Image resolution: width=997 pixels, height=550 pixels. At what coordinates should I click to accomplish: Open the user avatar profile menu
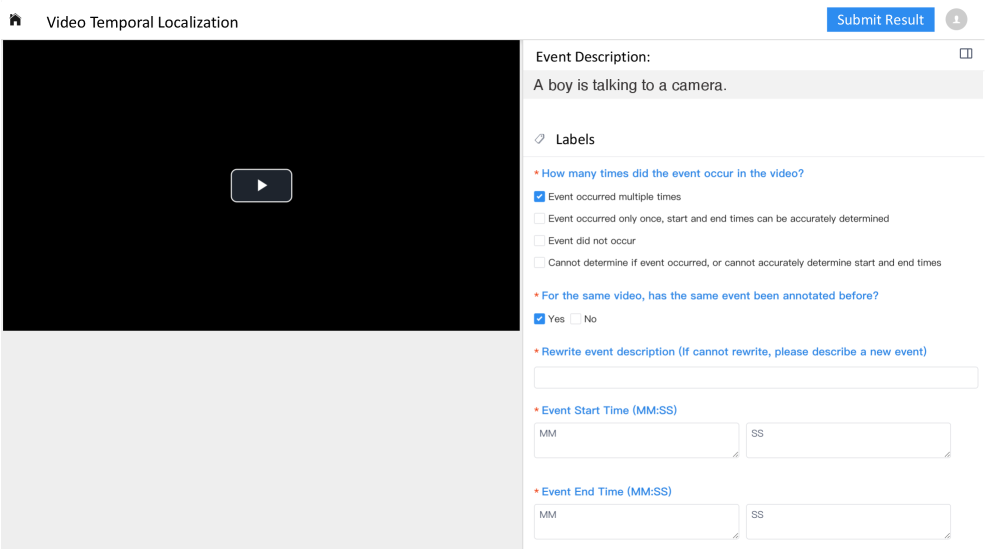coord(956,20)
